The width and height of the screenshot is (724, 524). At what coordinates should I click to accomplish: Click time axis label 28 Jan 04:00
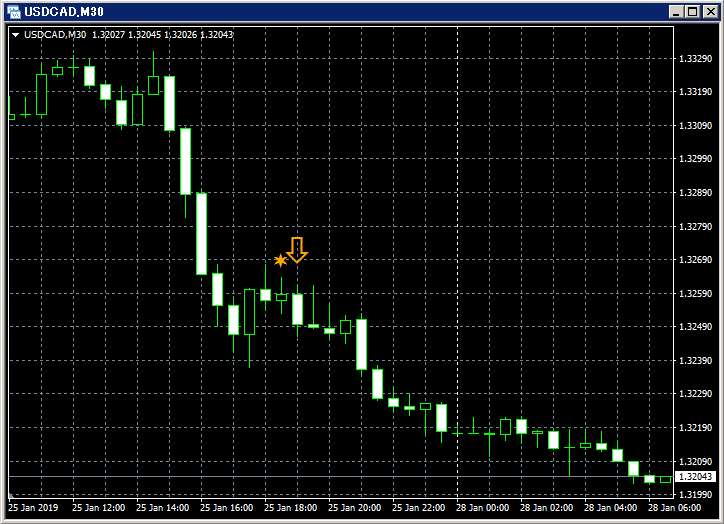pos(610,508)
